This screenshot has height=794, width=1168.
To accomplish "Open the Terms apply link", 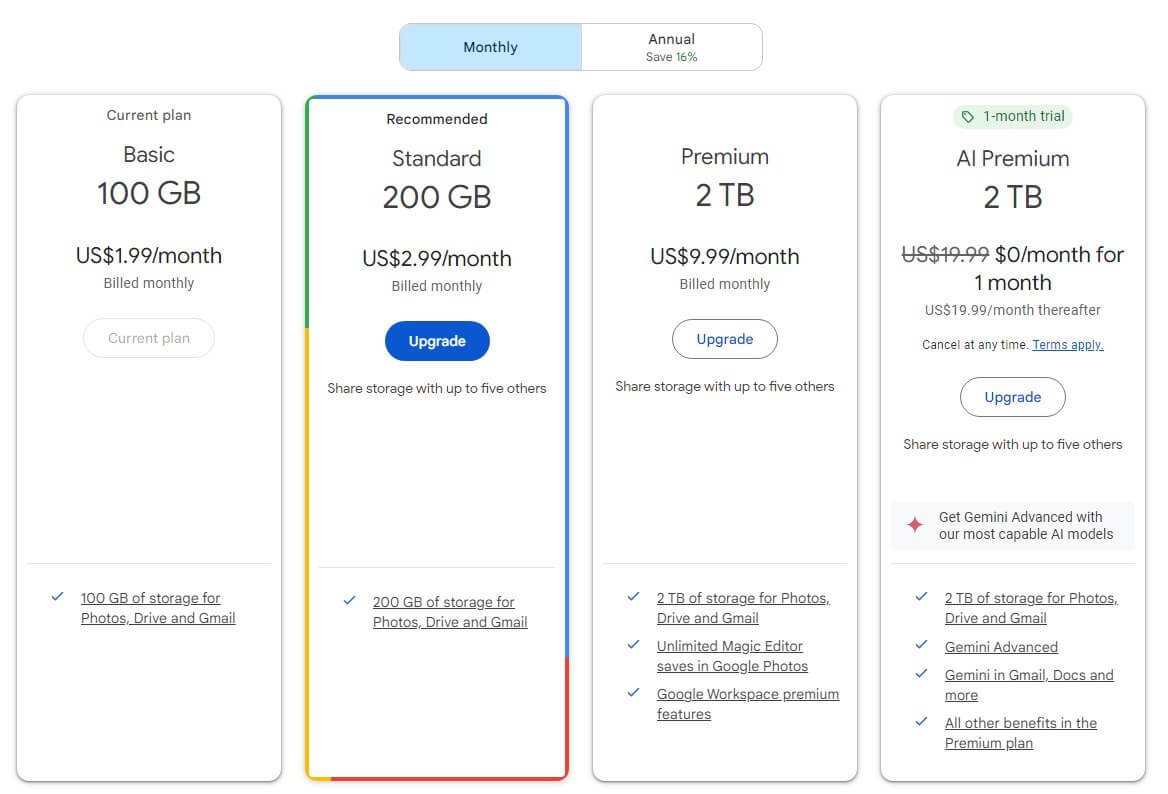I will point(1067,344).
